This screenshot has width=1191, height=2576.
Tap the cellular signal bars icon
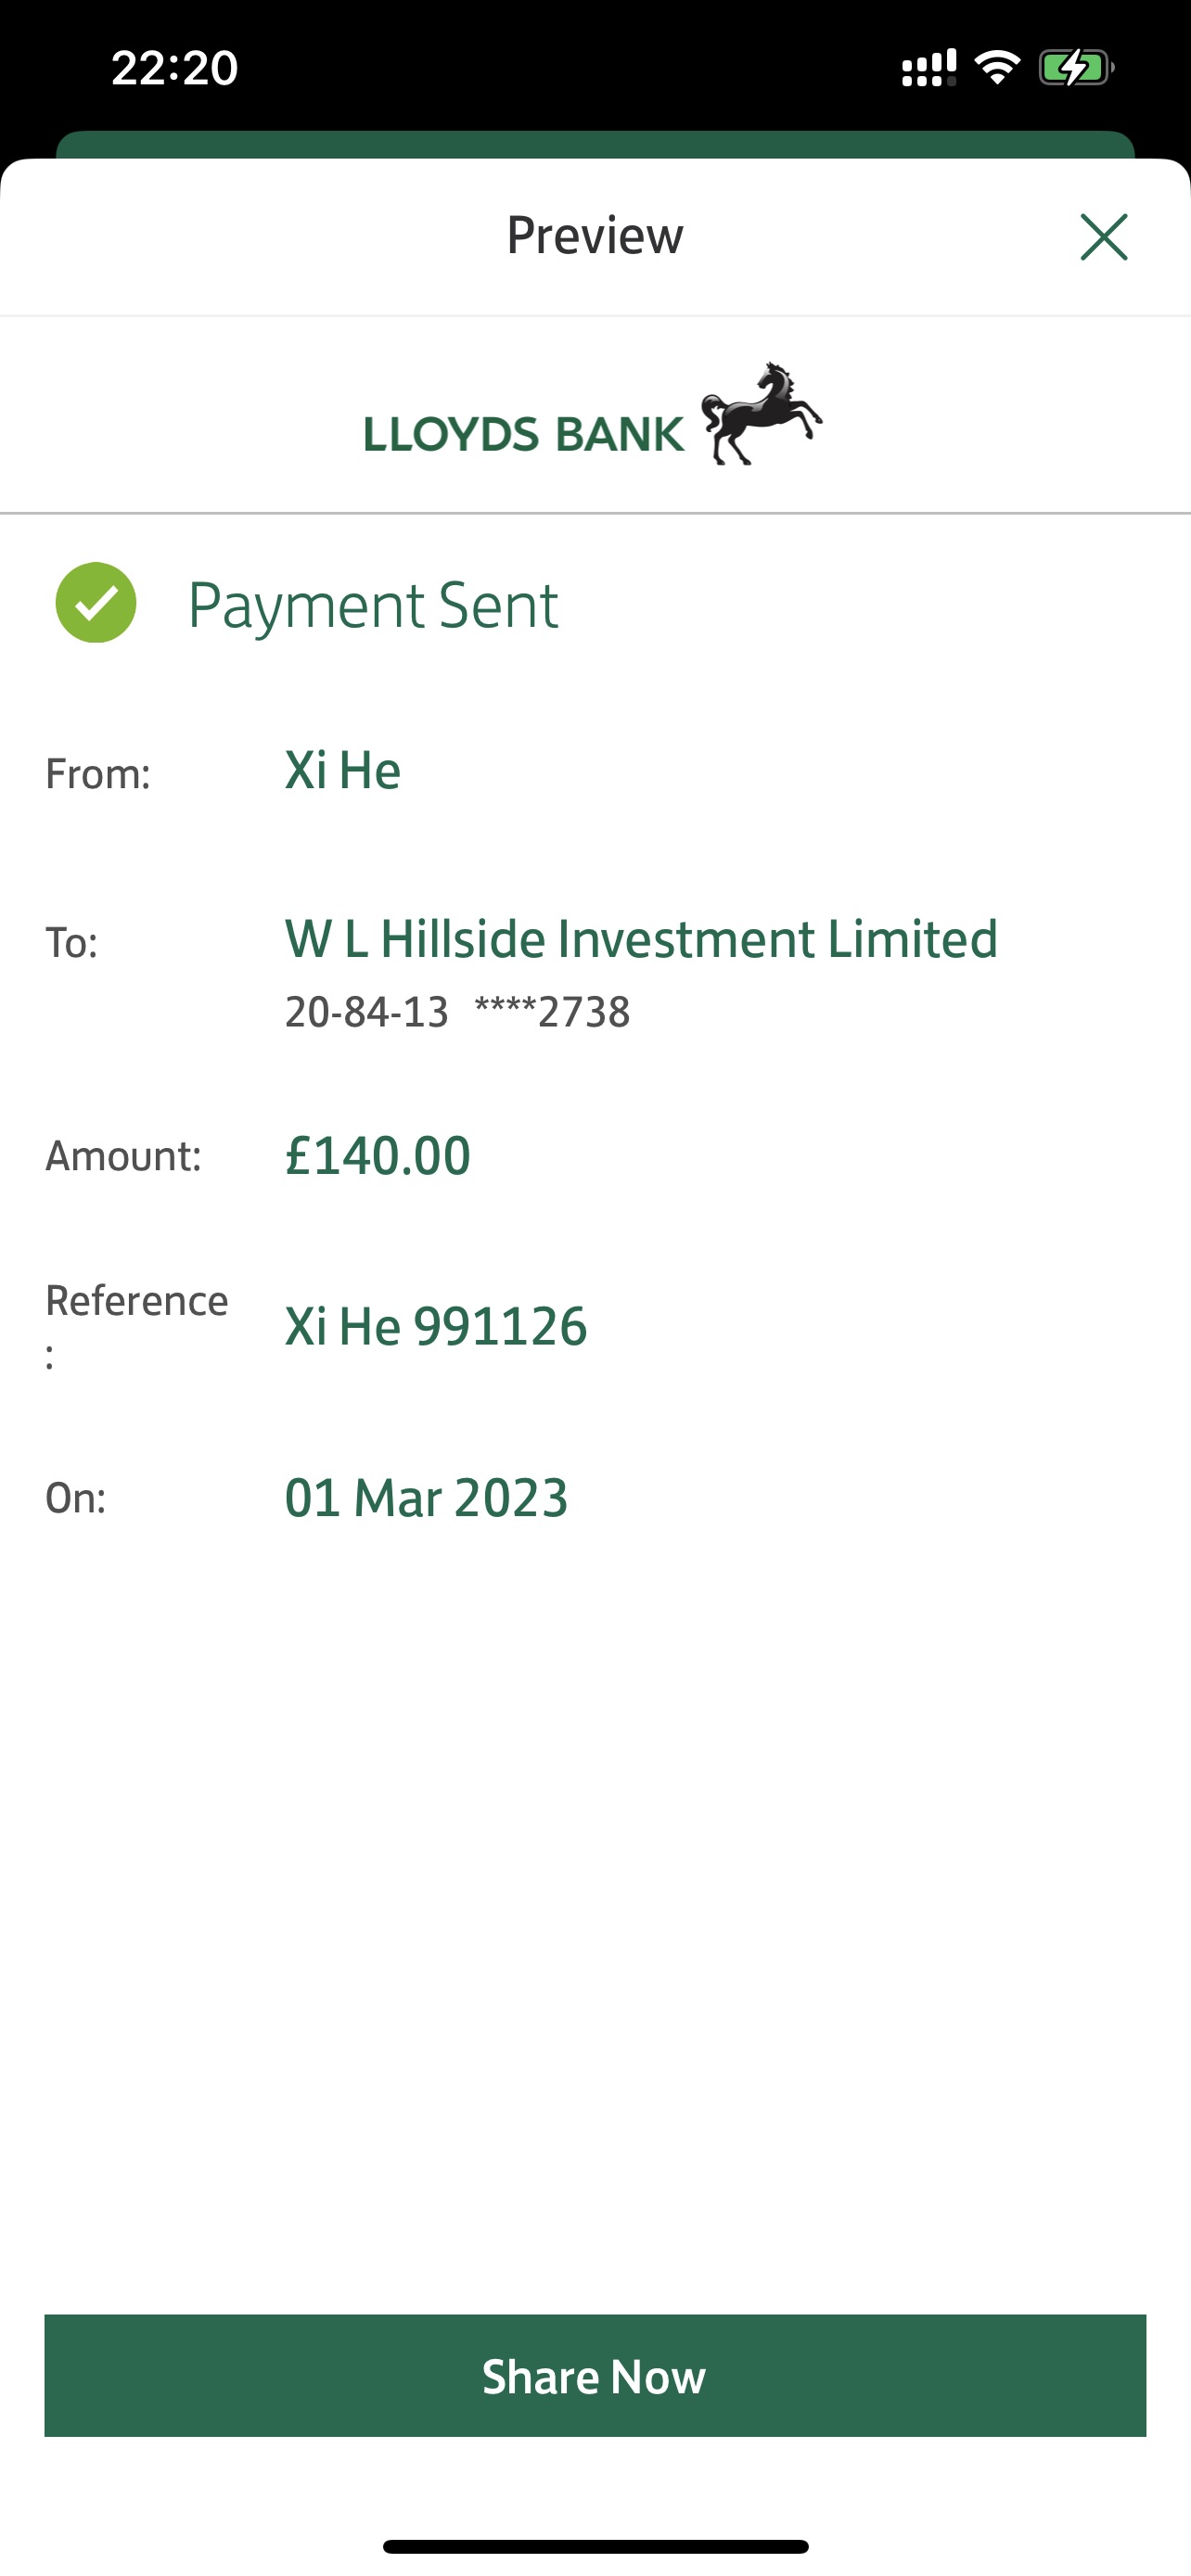pos(928,68)
